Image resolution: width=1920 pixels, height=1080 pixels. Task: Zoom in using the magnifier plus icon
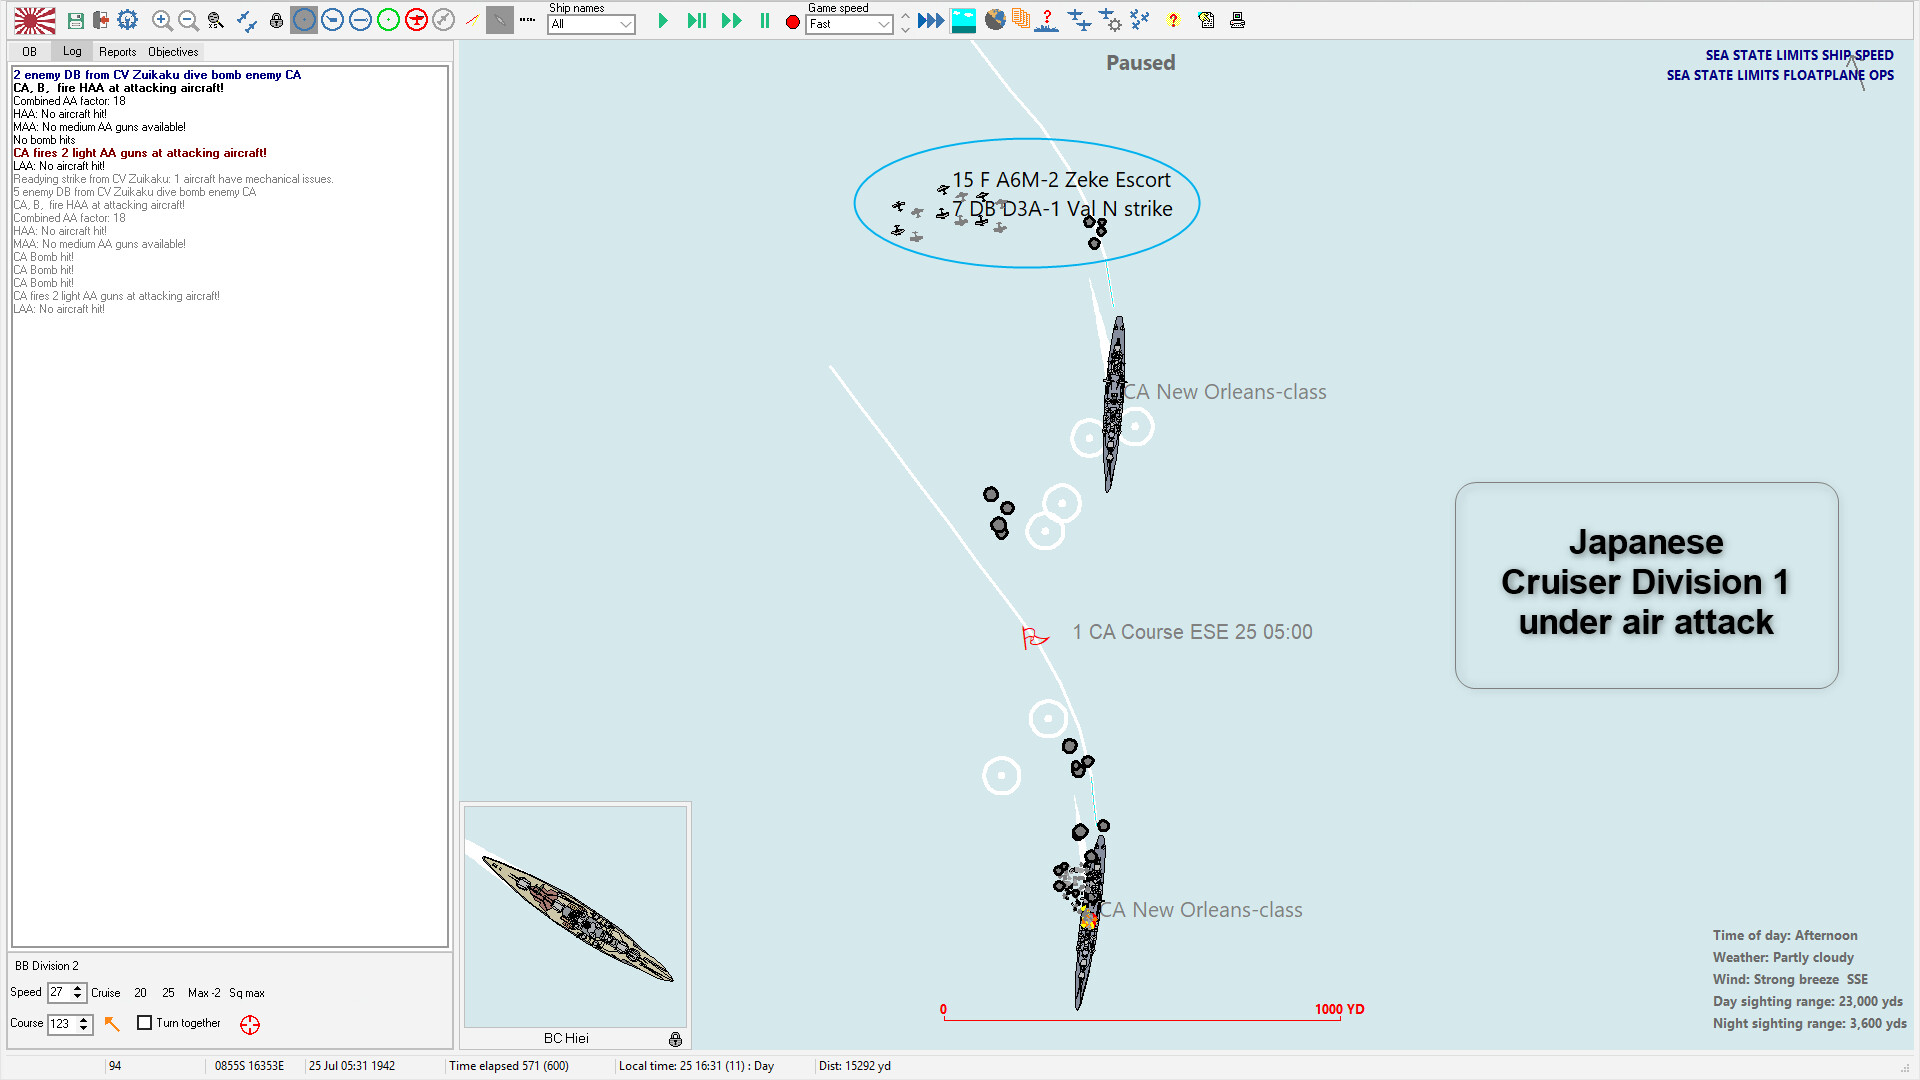[x=161, y=20]
